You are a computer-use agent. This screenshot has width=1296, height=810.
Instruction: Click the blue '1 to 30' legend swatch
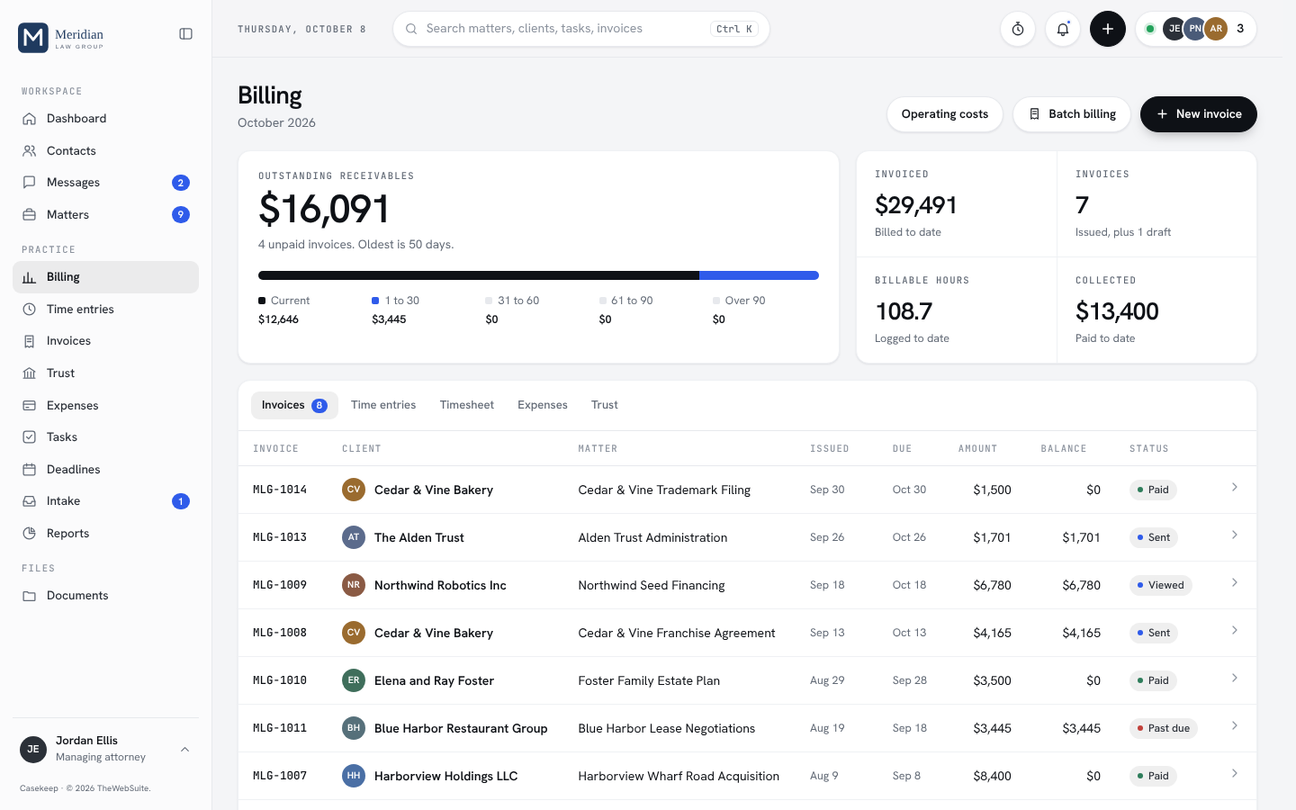coord(375,300)
